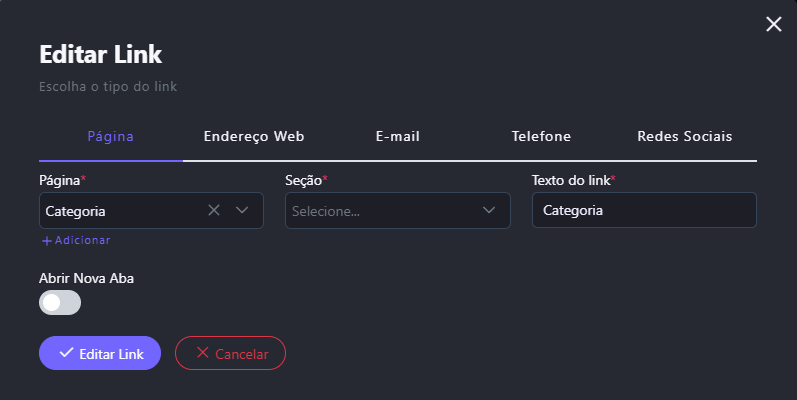
Task: Click the Abrir Nova Aba label
Action: click(x=86, y=278)
